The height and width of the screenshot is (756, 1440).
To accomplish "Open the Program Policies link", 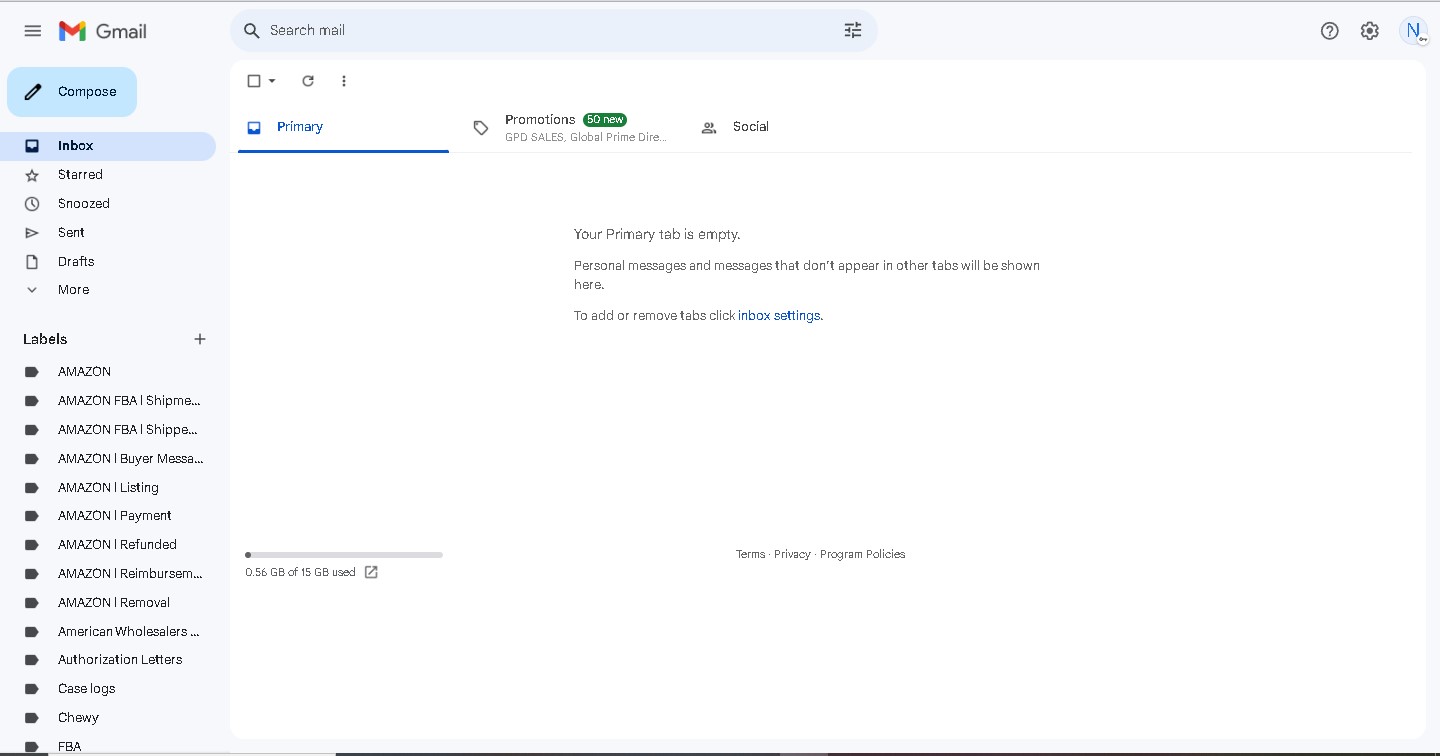I will (x=863, y=554).
